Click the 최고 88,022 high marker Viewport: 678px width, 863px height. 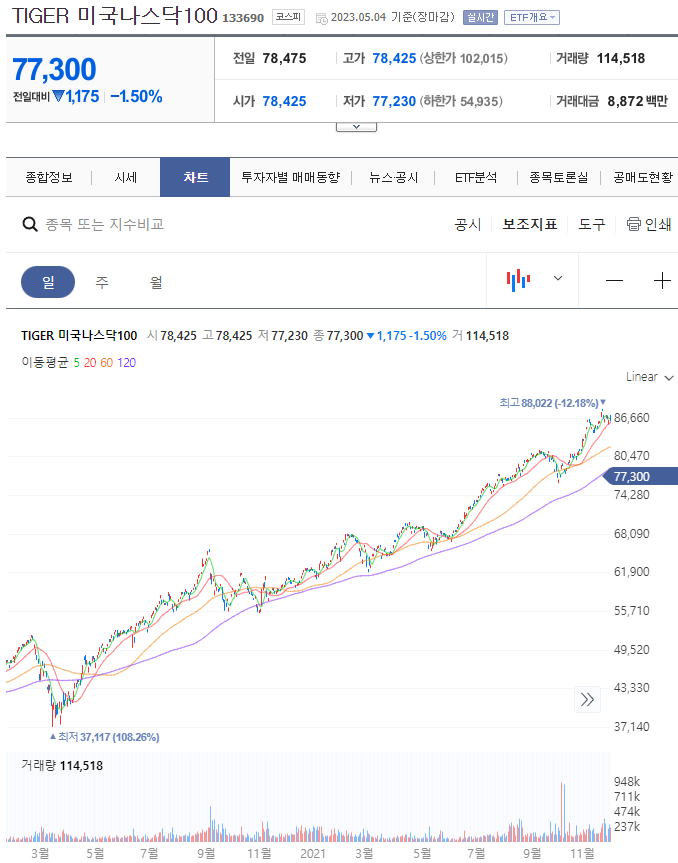click(553, 403)
